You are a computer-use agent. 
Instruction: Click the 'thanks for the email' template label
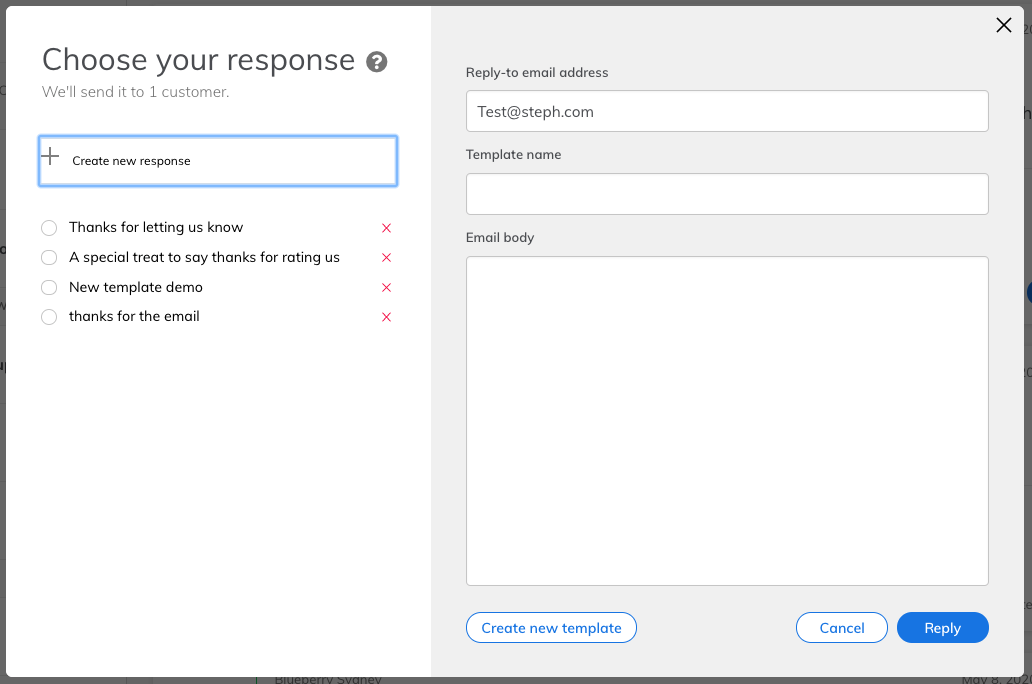(x=134, y=317)
